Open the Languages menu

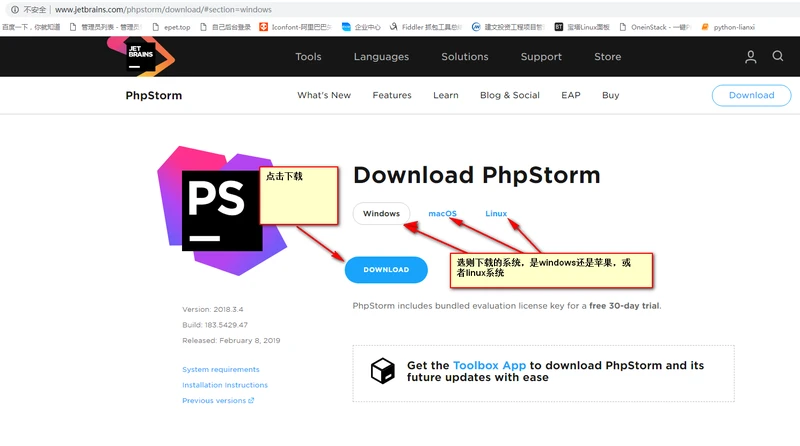[x=381, y=57]
